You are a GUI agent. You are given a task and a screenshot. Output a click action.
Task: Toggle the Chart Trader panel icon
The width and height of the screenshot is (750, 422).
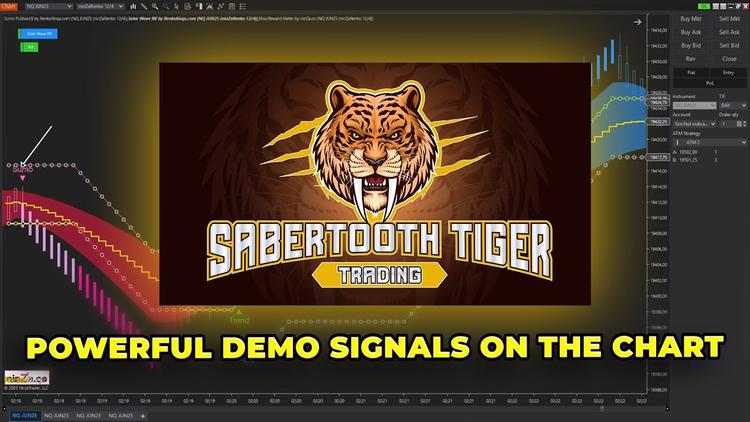[x=199, y=6]
